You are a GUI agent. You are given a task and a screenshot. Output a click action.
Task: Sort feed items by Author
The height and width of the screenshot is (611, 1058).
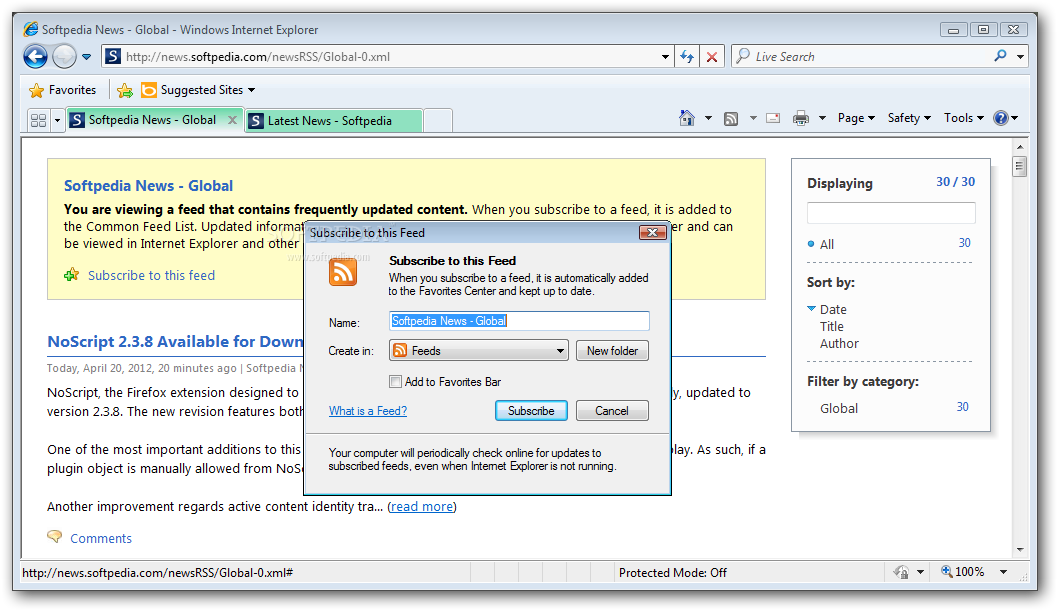[839, 343]
